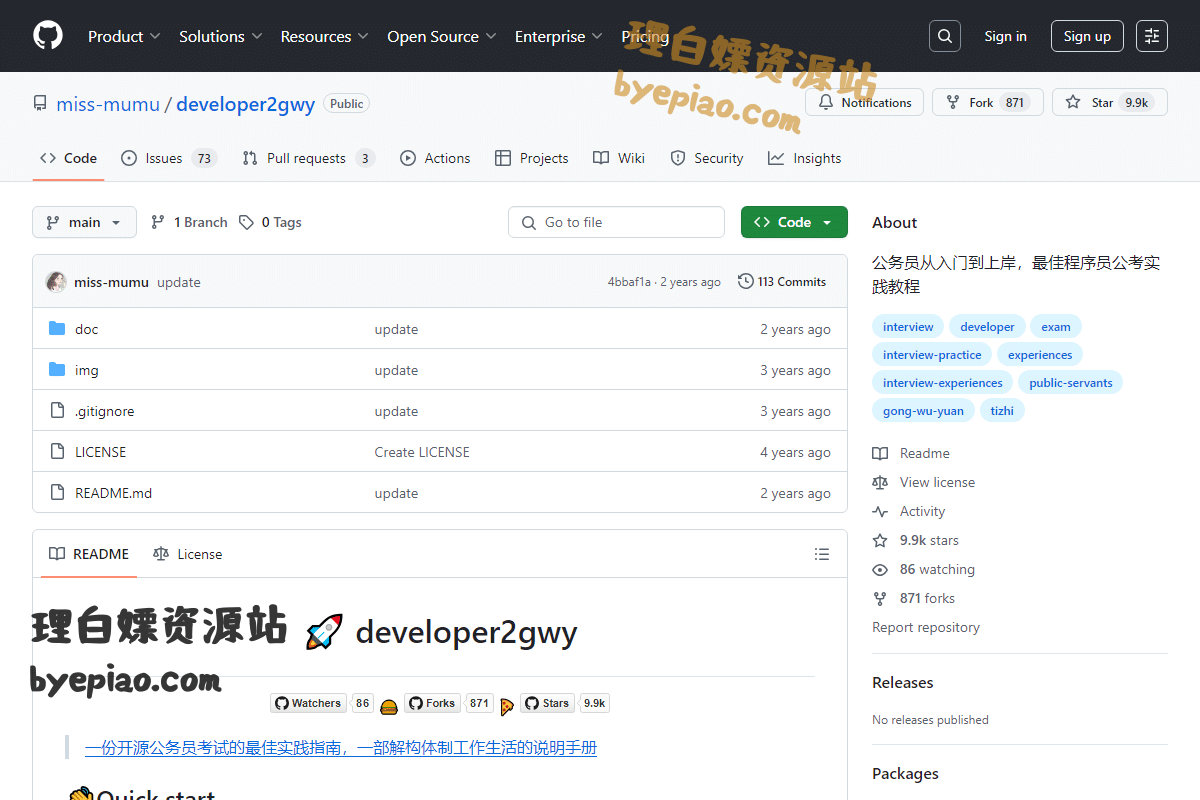Switch to the Actions tab

pyautogui.click(x=435, y=158)
